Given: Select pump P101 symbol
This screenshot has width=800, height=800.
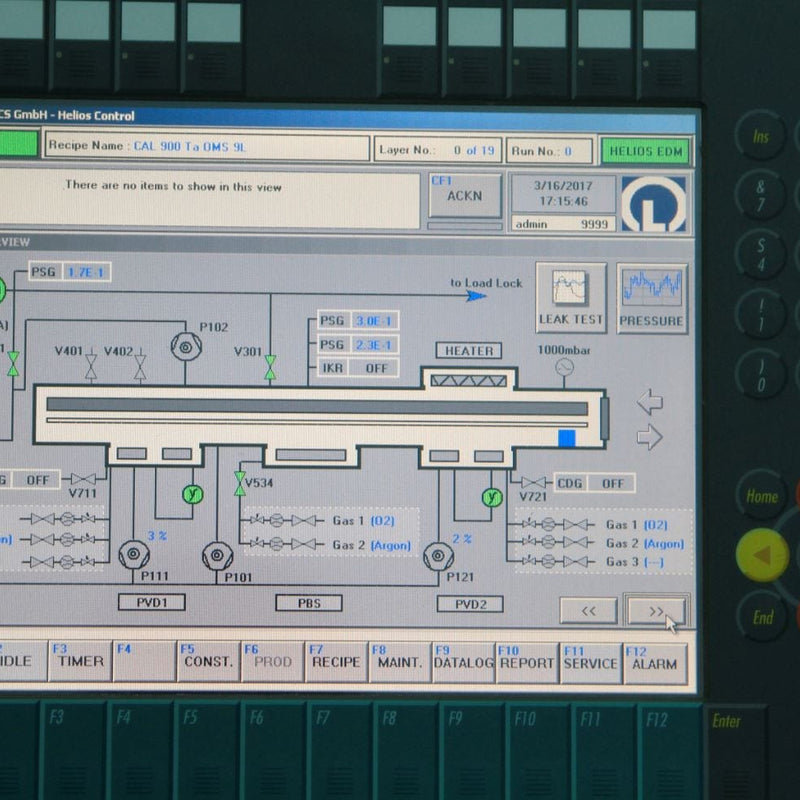Looking at the screenshot, I should click(218, 556).
